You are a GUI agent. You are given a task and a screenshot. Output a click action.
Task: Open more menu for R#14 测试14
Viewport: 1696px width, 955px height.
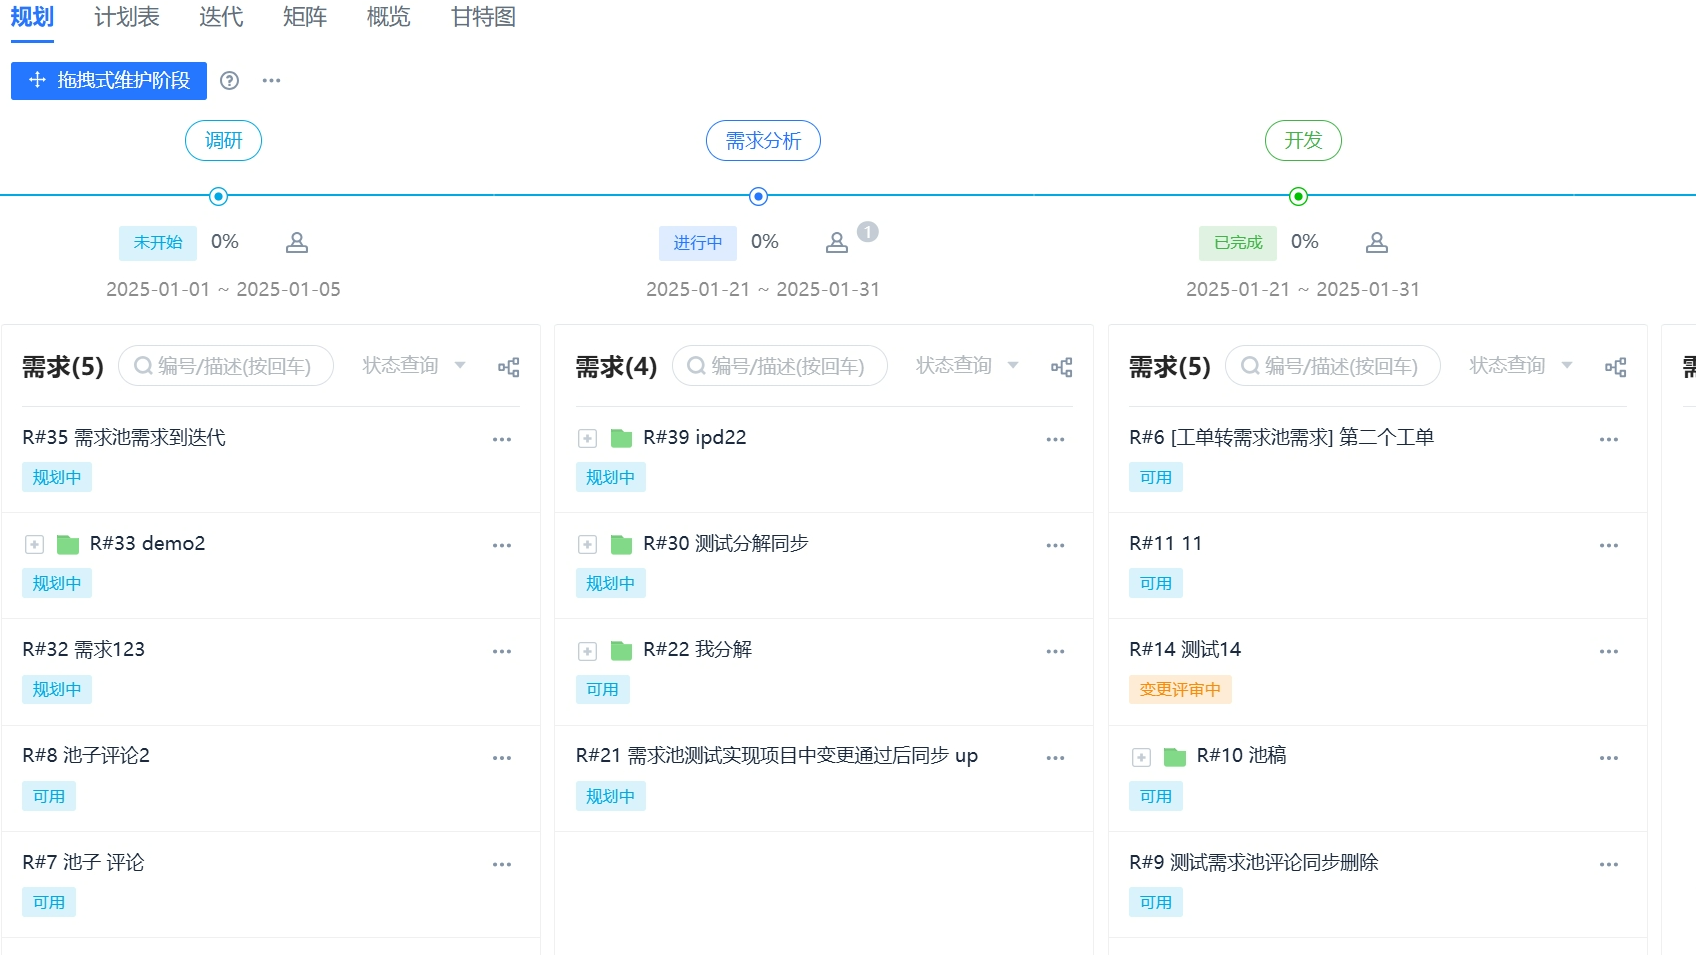(1609, 651)
